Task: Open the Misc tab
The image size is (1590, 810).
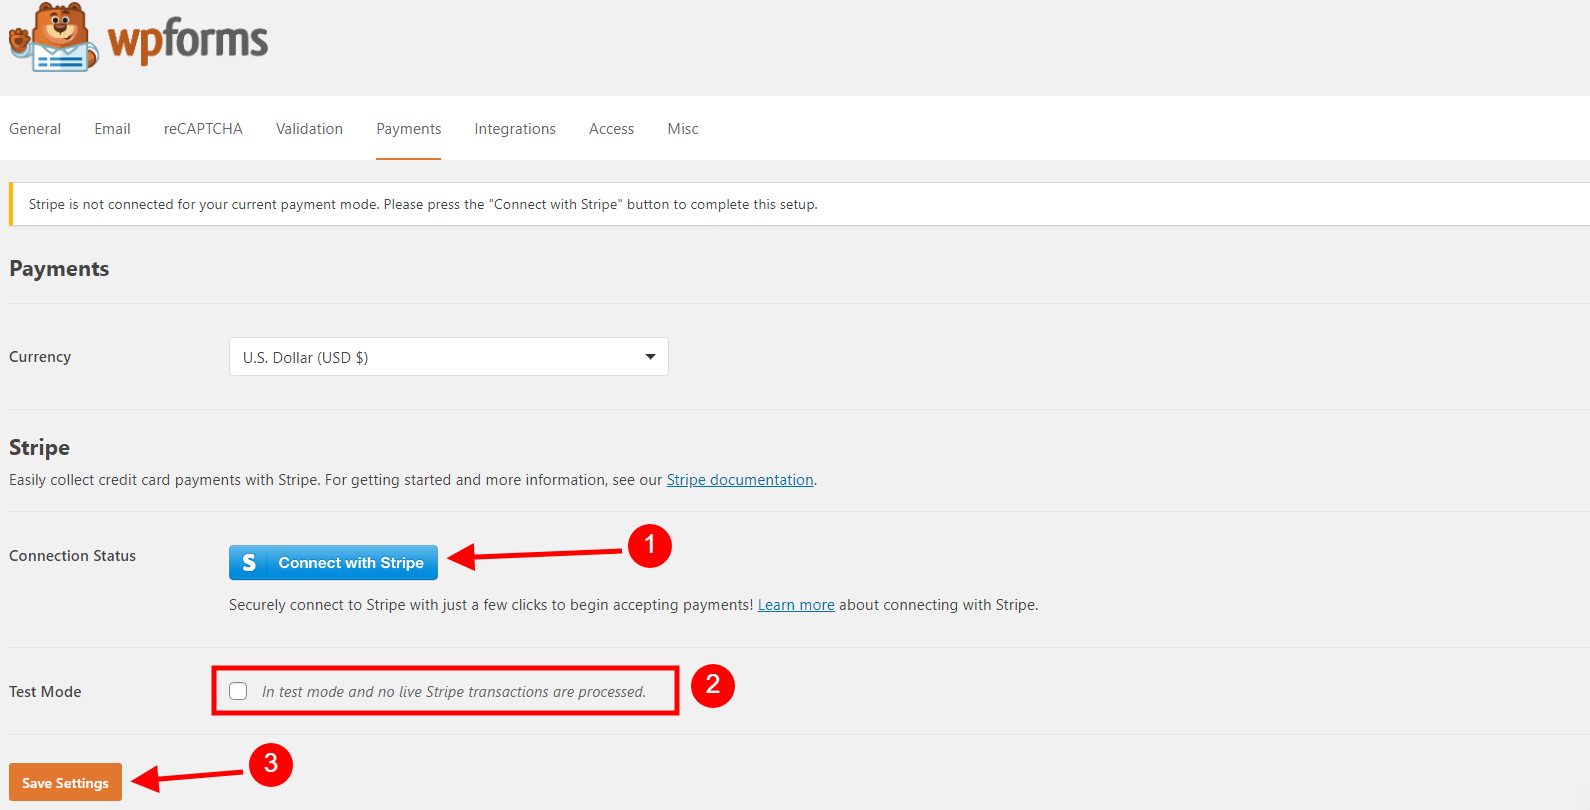Action: (x=683, y=129)
